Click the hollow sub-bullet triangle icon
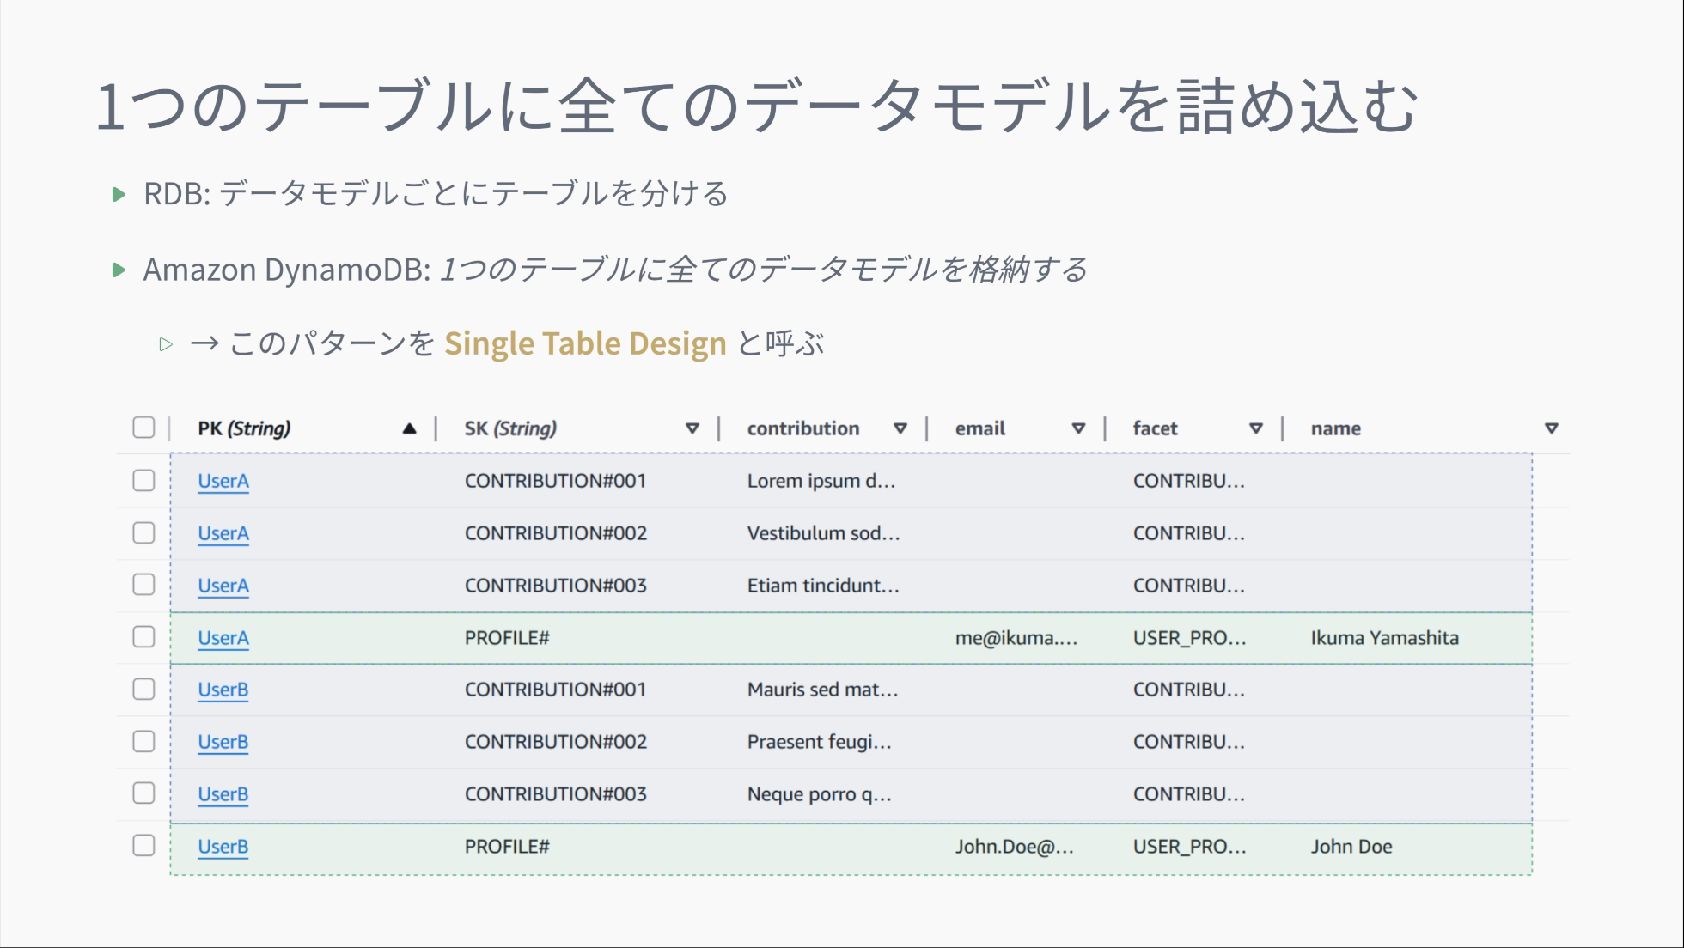Screen dimensions: 1684x948 point(166,345)
